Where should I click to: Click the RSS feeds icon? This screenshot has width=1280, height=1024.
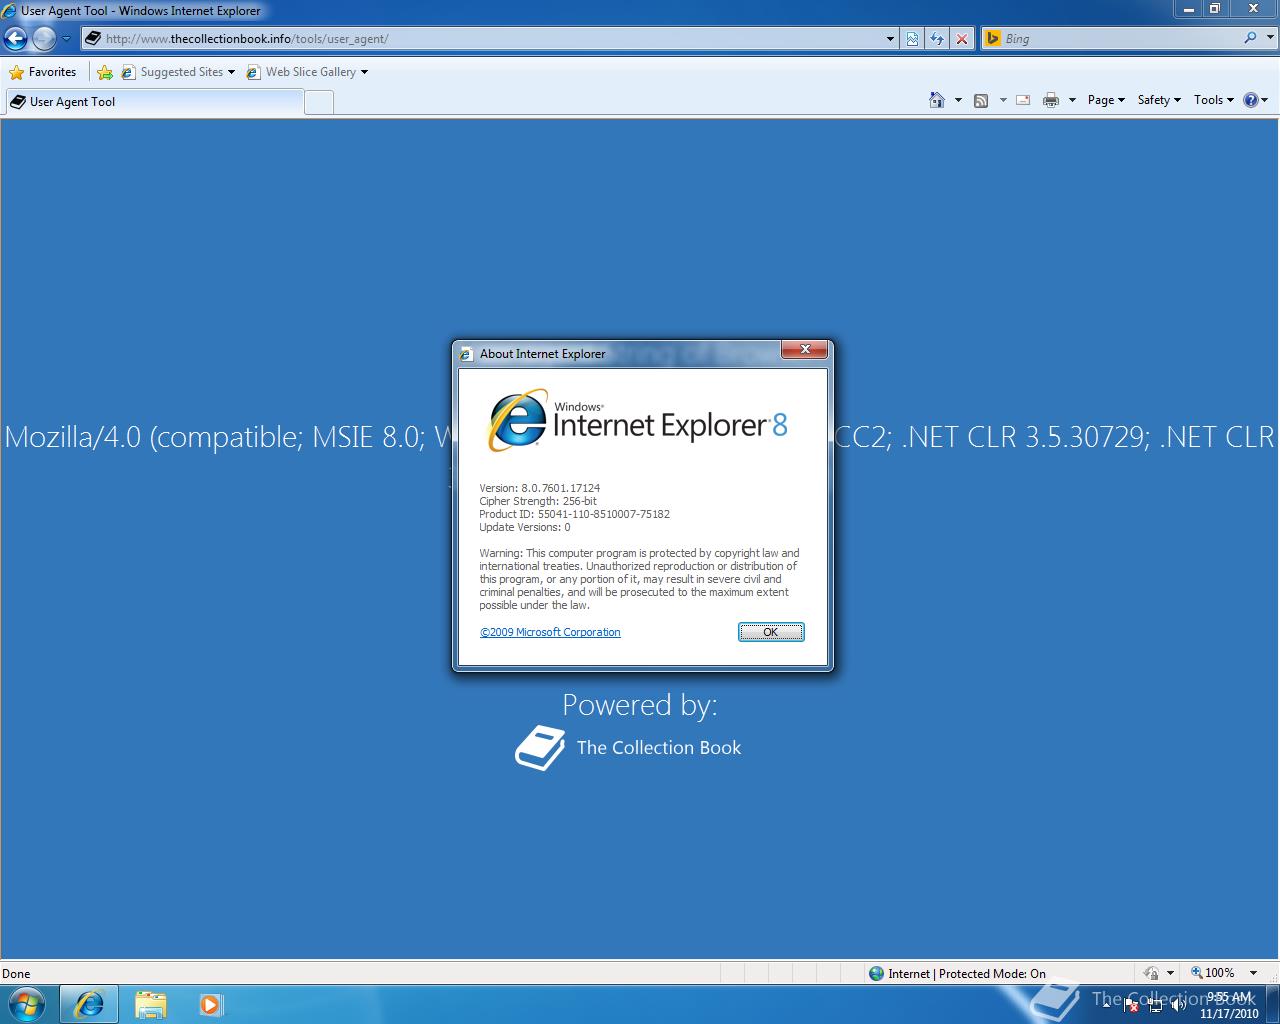click(981, 100)
